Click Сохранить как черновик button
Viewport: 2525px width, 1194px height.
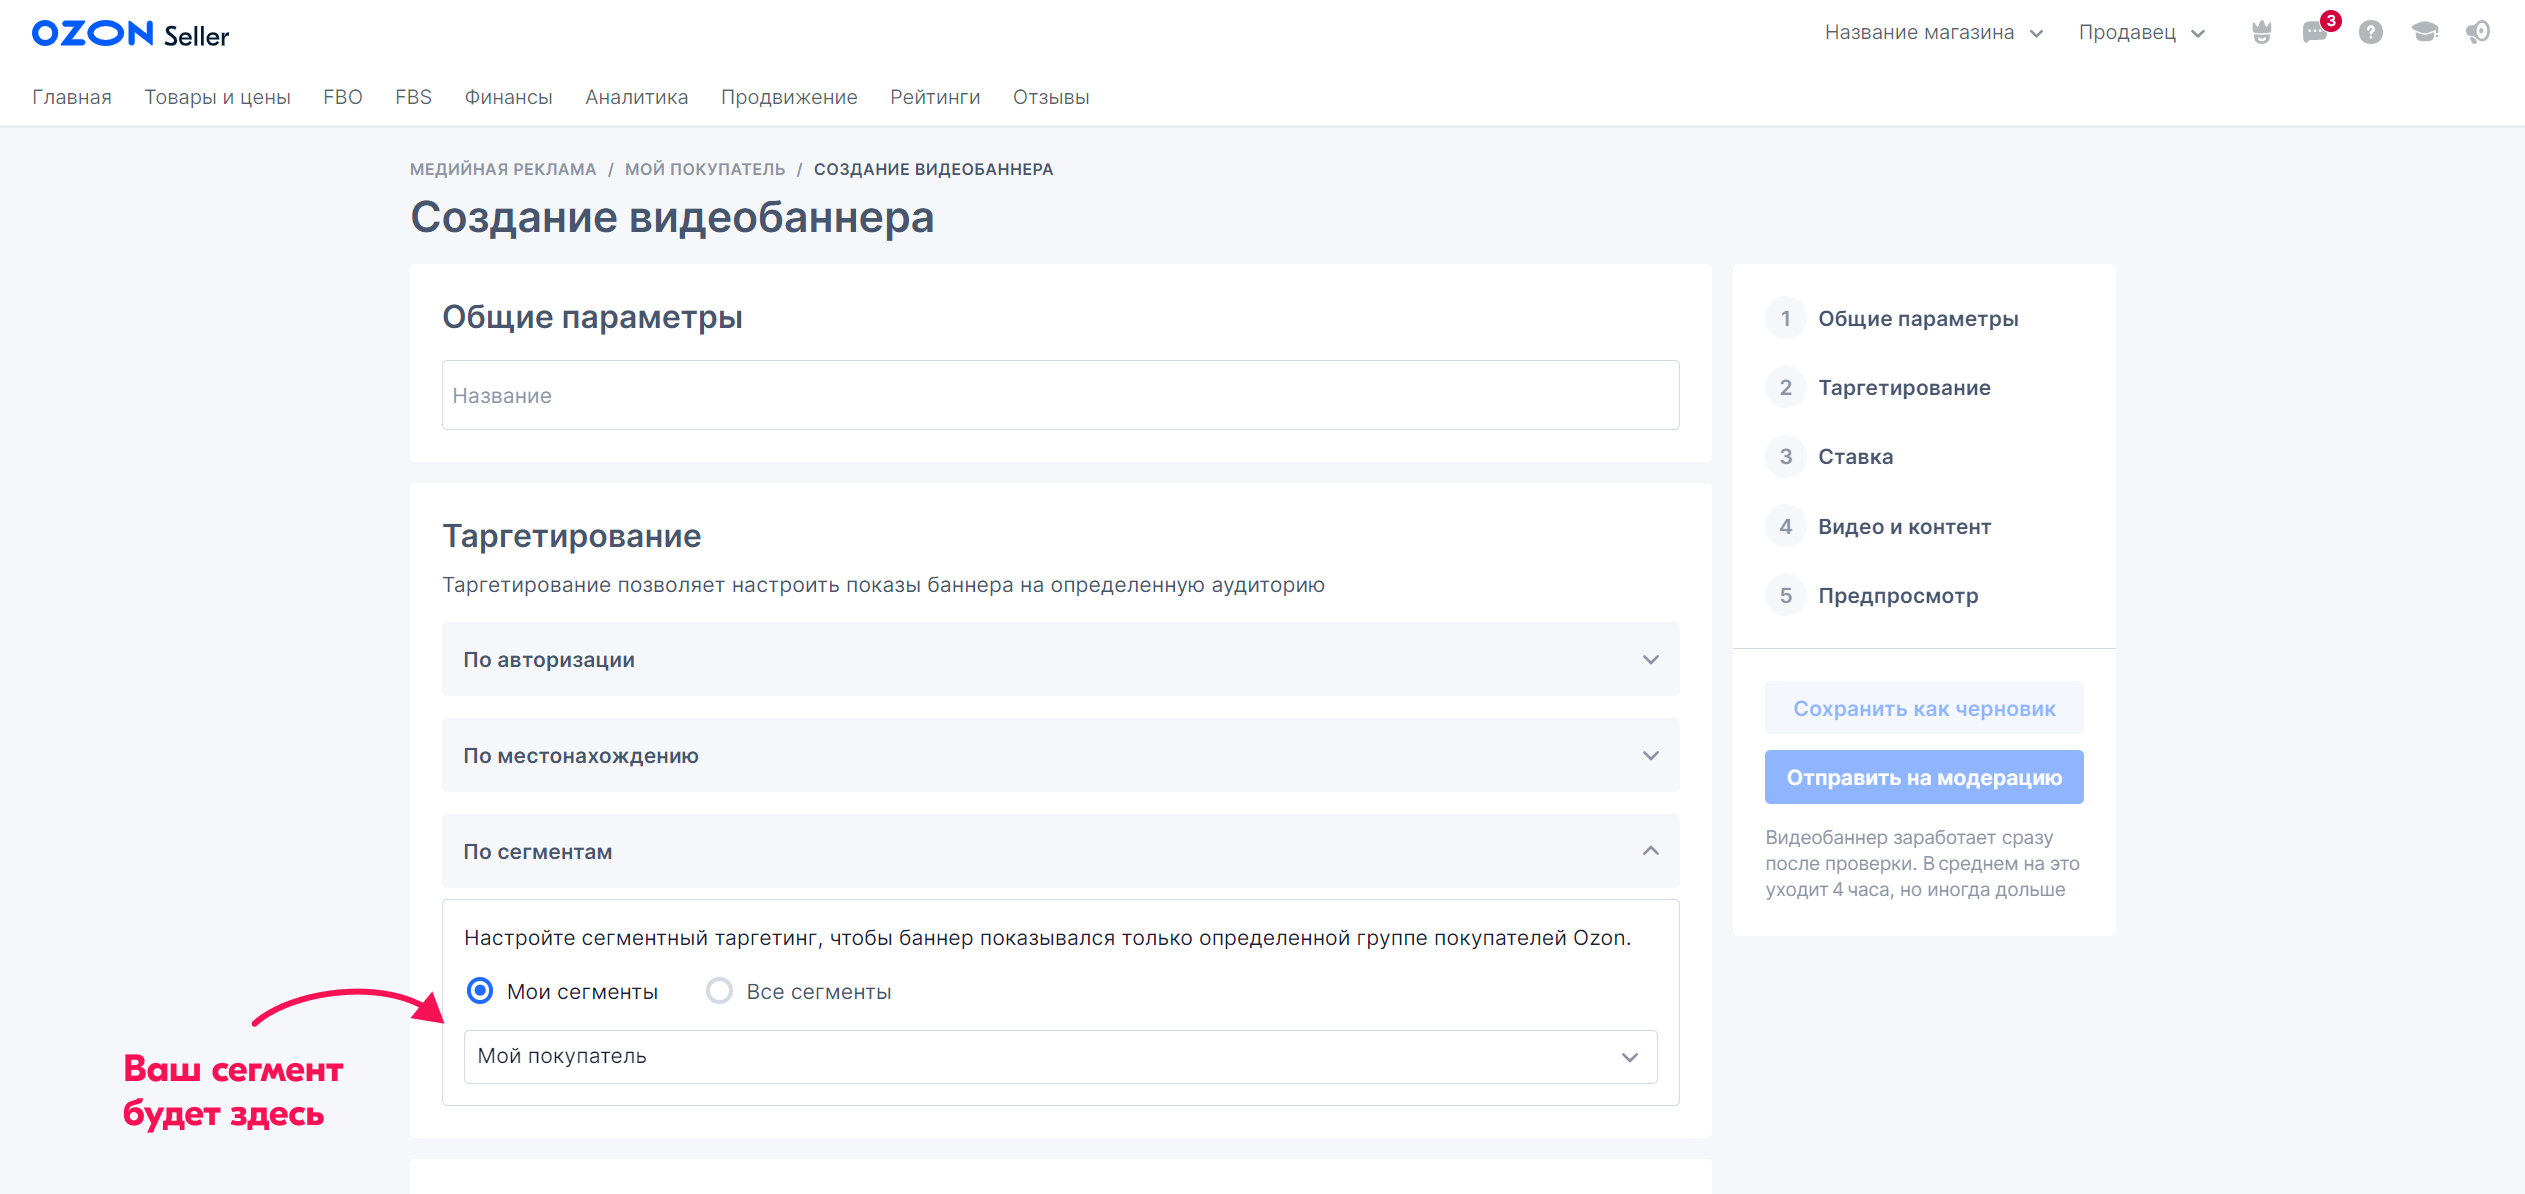click(1924, 708)
